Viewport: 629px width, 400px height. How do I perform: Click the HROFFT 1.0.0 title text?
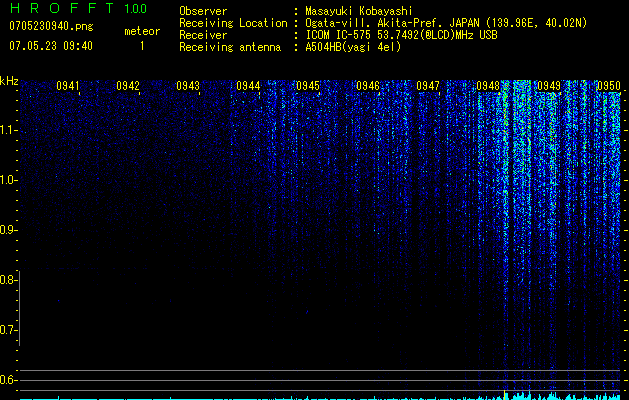tap(78, 8)
